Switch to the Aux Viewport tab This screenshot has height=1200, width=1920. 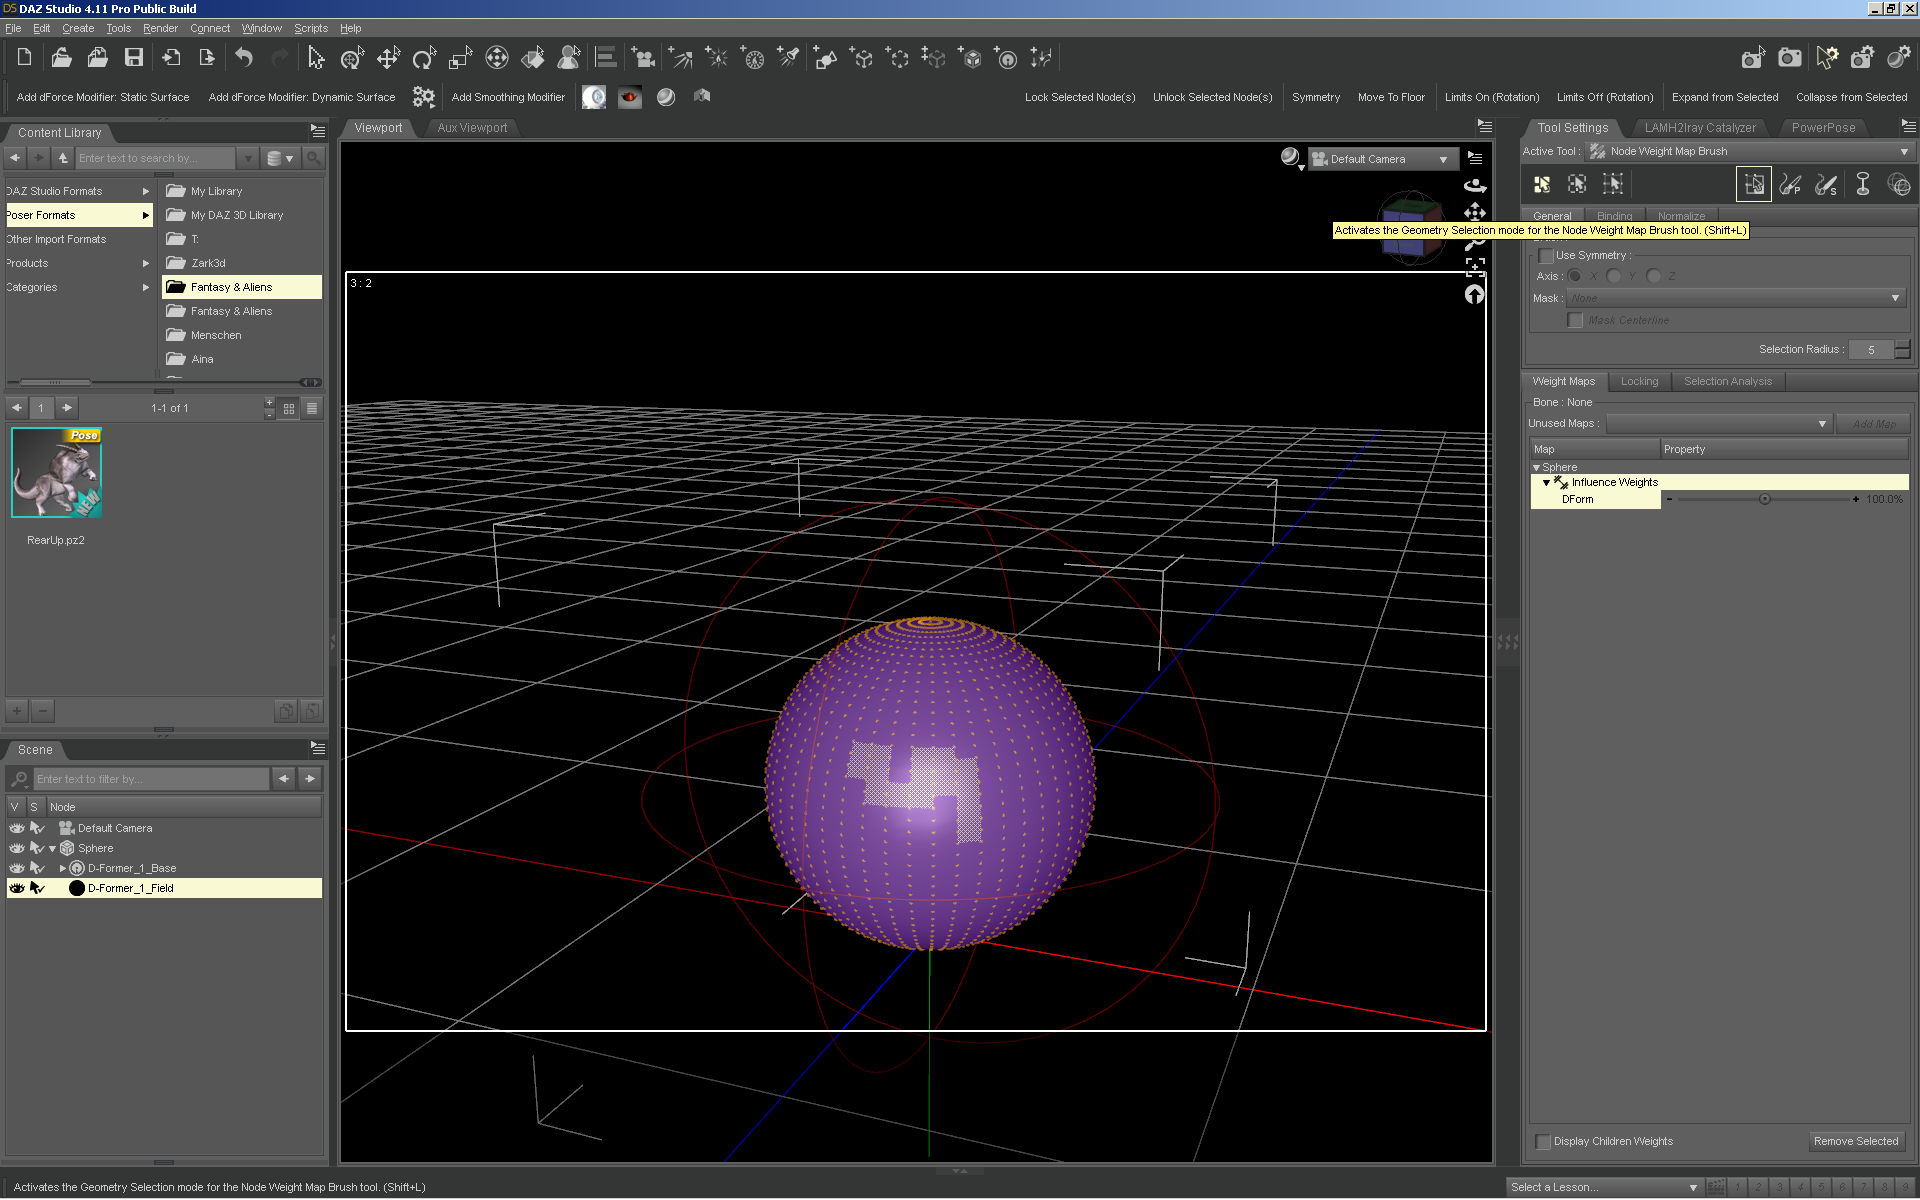click(x=472, y=128)
